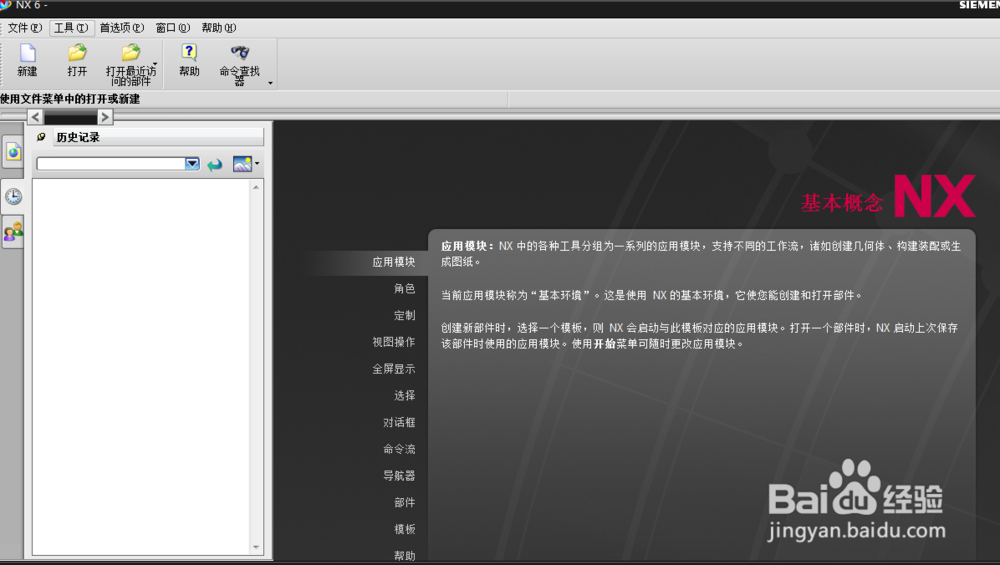Click the picture view icon in history panel
The image size is (1000, 565).
click(242, 164)
